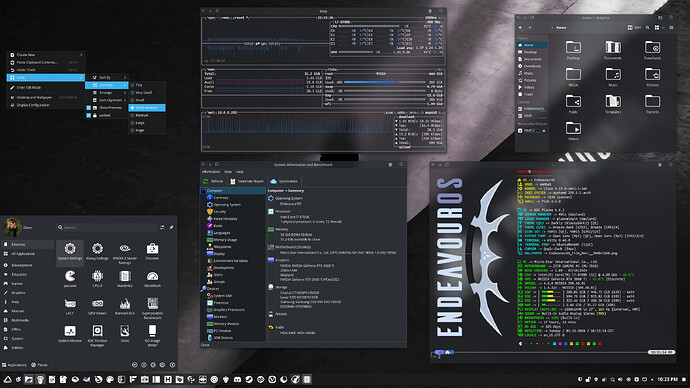This screenshot has height=388, width=690.
Task: Toggle the Locked checkbox in Icons submenu
Action: (88, 115)
